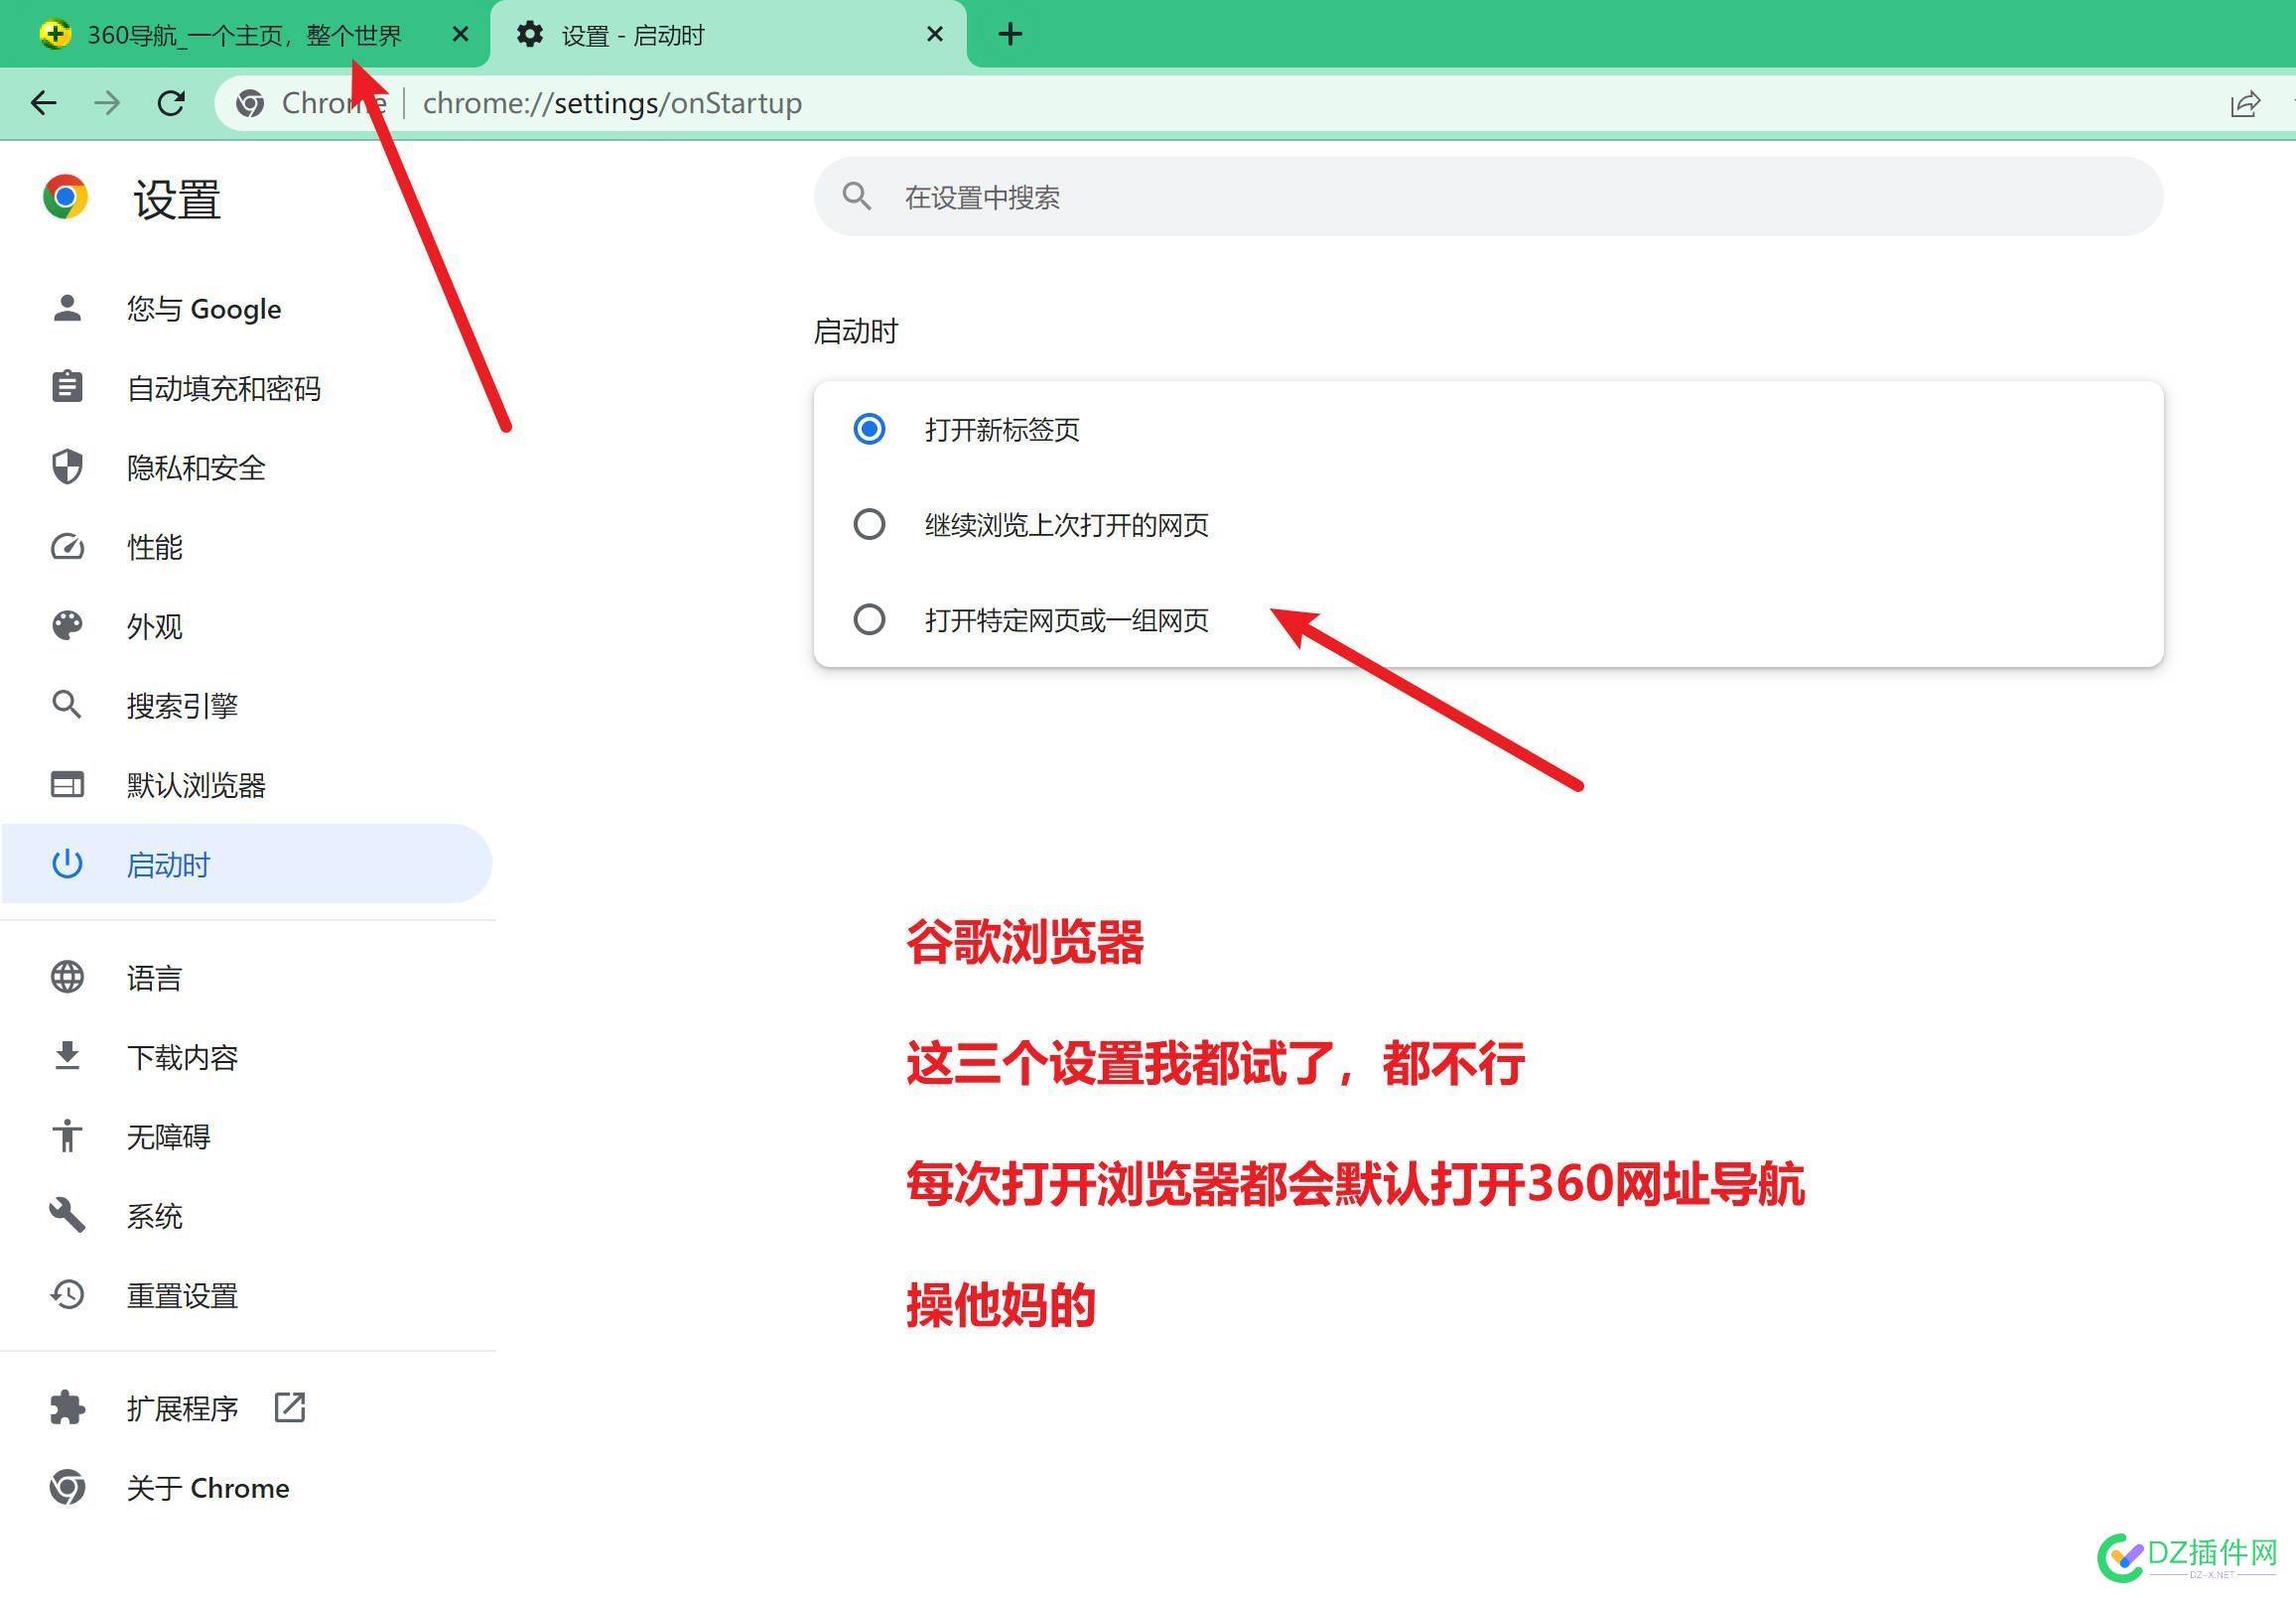2296x1598 pixels.
Task: Click the search magnifier icon in settings
Action: [856, 197]
